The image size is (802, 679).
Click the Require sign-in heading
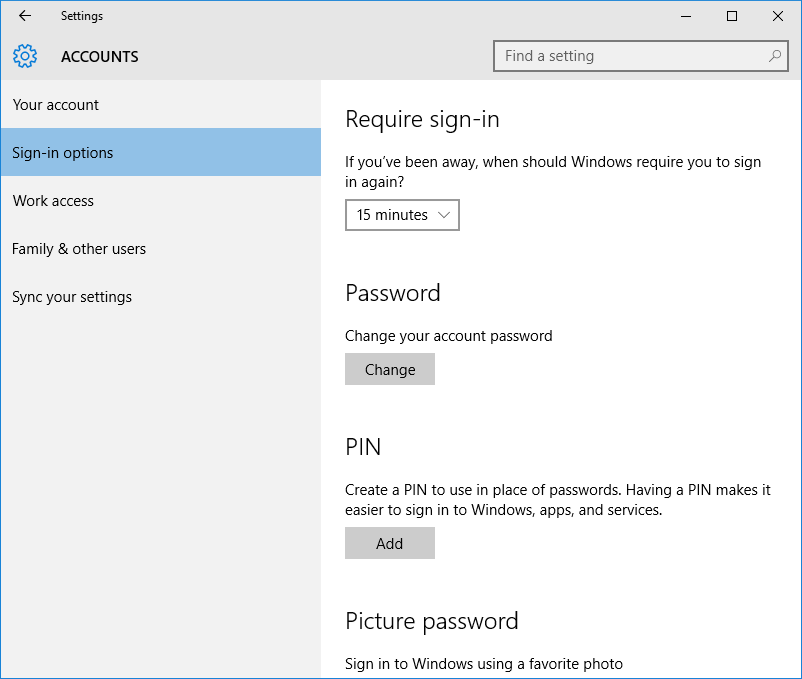tap(422, 120)
